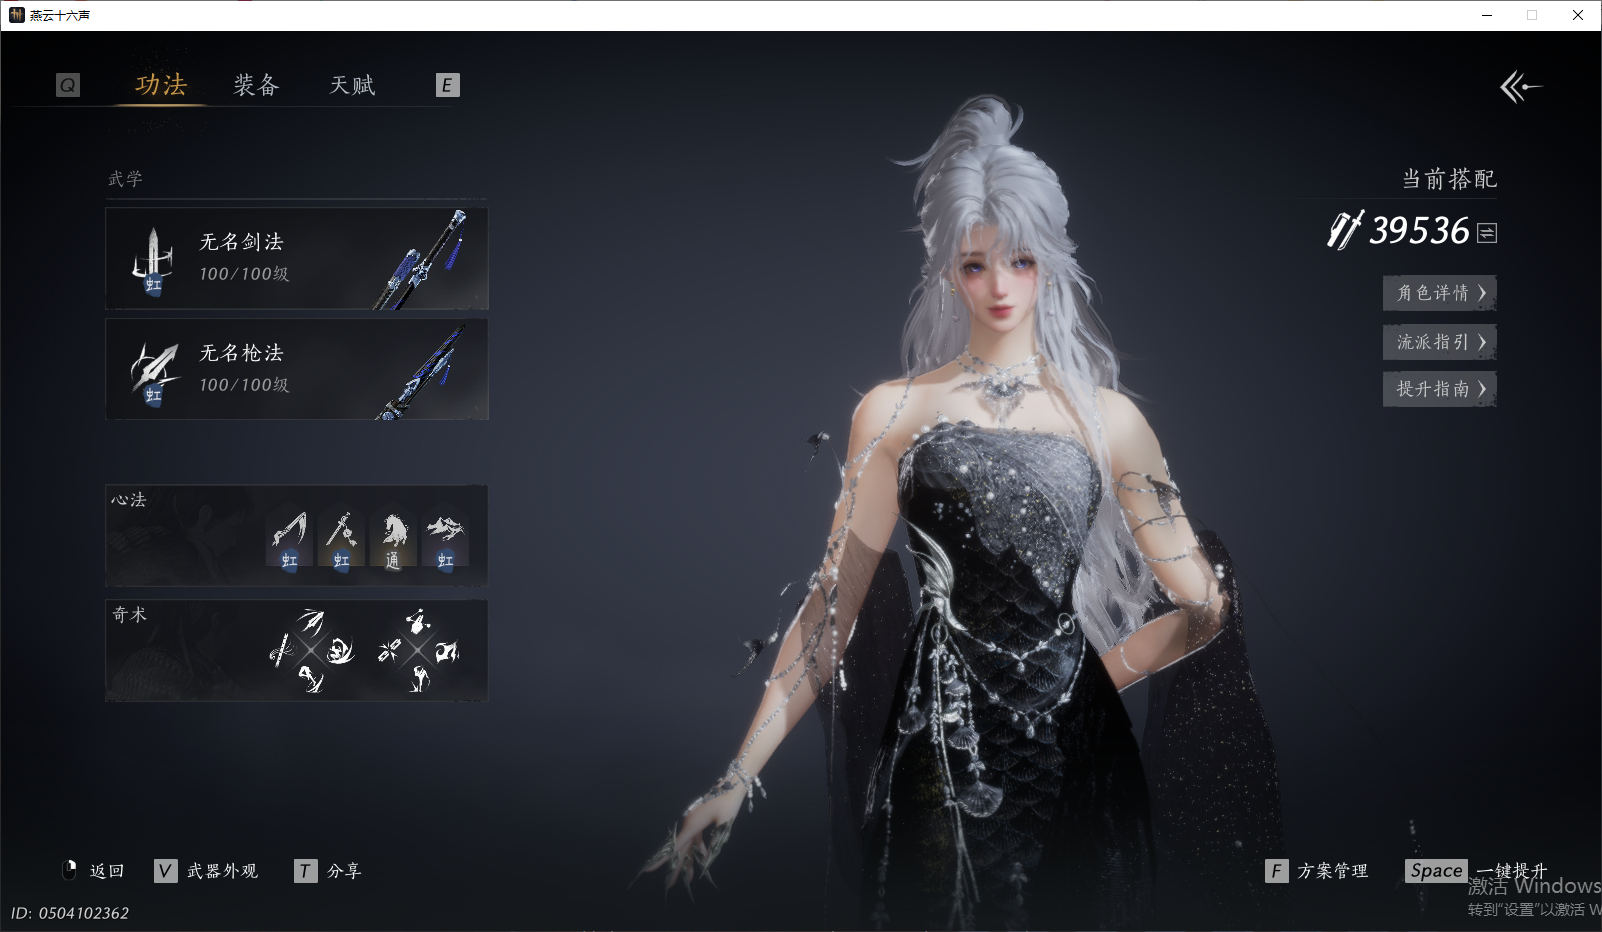Open the right 奇术 skill wheel
The width and height of the screenshot is (1602, 932).
coord(418,651)
